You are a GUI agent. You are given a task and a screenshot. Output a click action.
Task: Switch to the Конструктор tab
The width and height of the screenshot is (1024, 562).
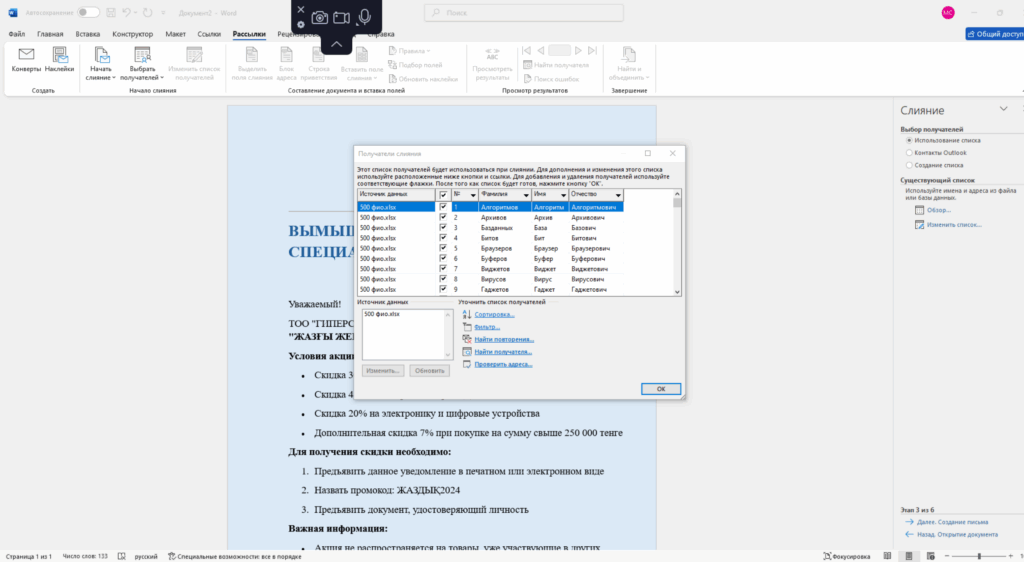tap(133, 34)
